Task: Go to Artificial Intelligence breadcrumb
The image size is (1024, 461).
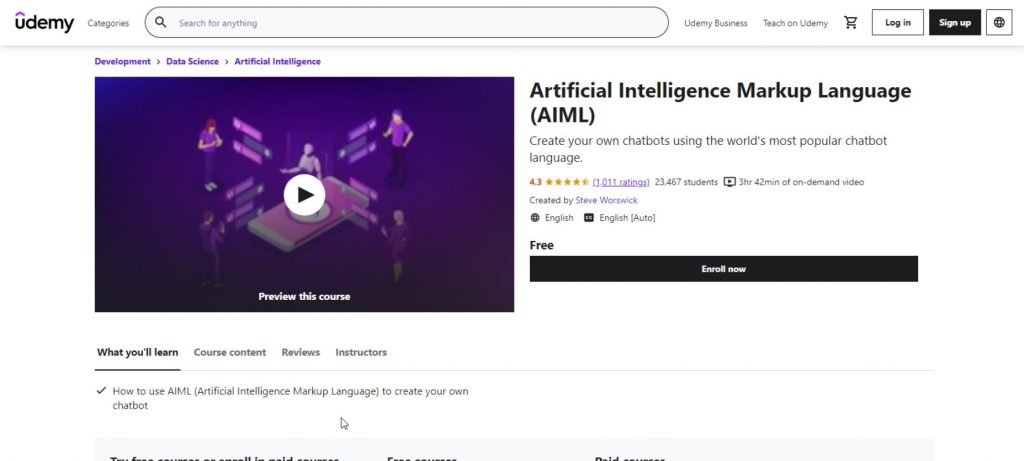Action: (x=278, y=61)
